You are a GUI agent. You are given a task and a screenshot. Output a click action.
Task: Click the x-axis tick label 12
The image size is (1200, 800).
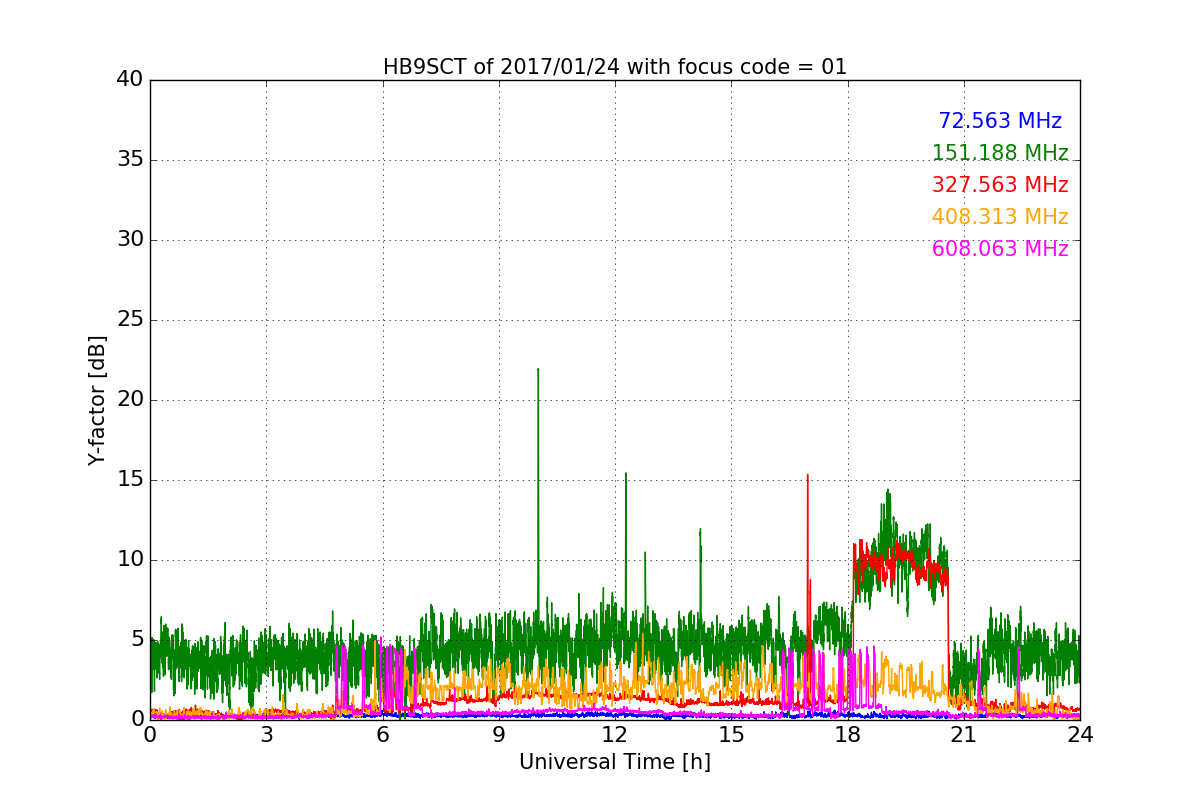pyautogui.click(x=615, y=734)
